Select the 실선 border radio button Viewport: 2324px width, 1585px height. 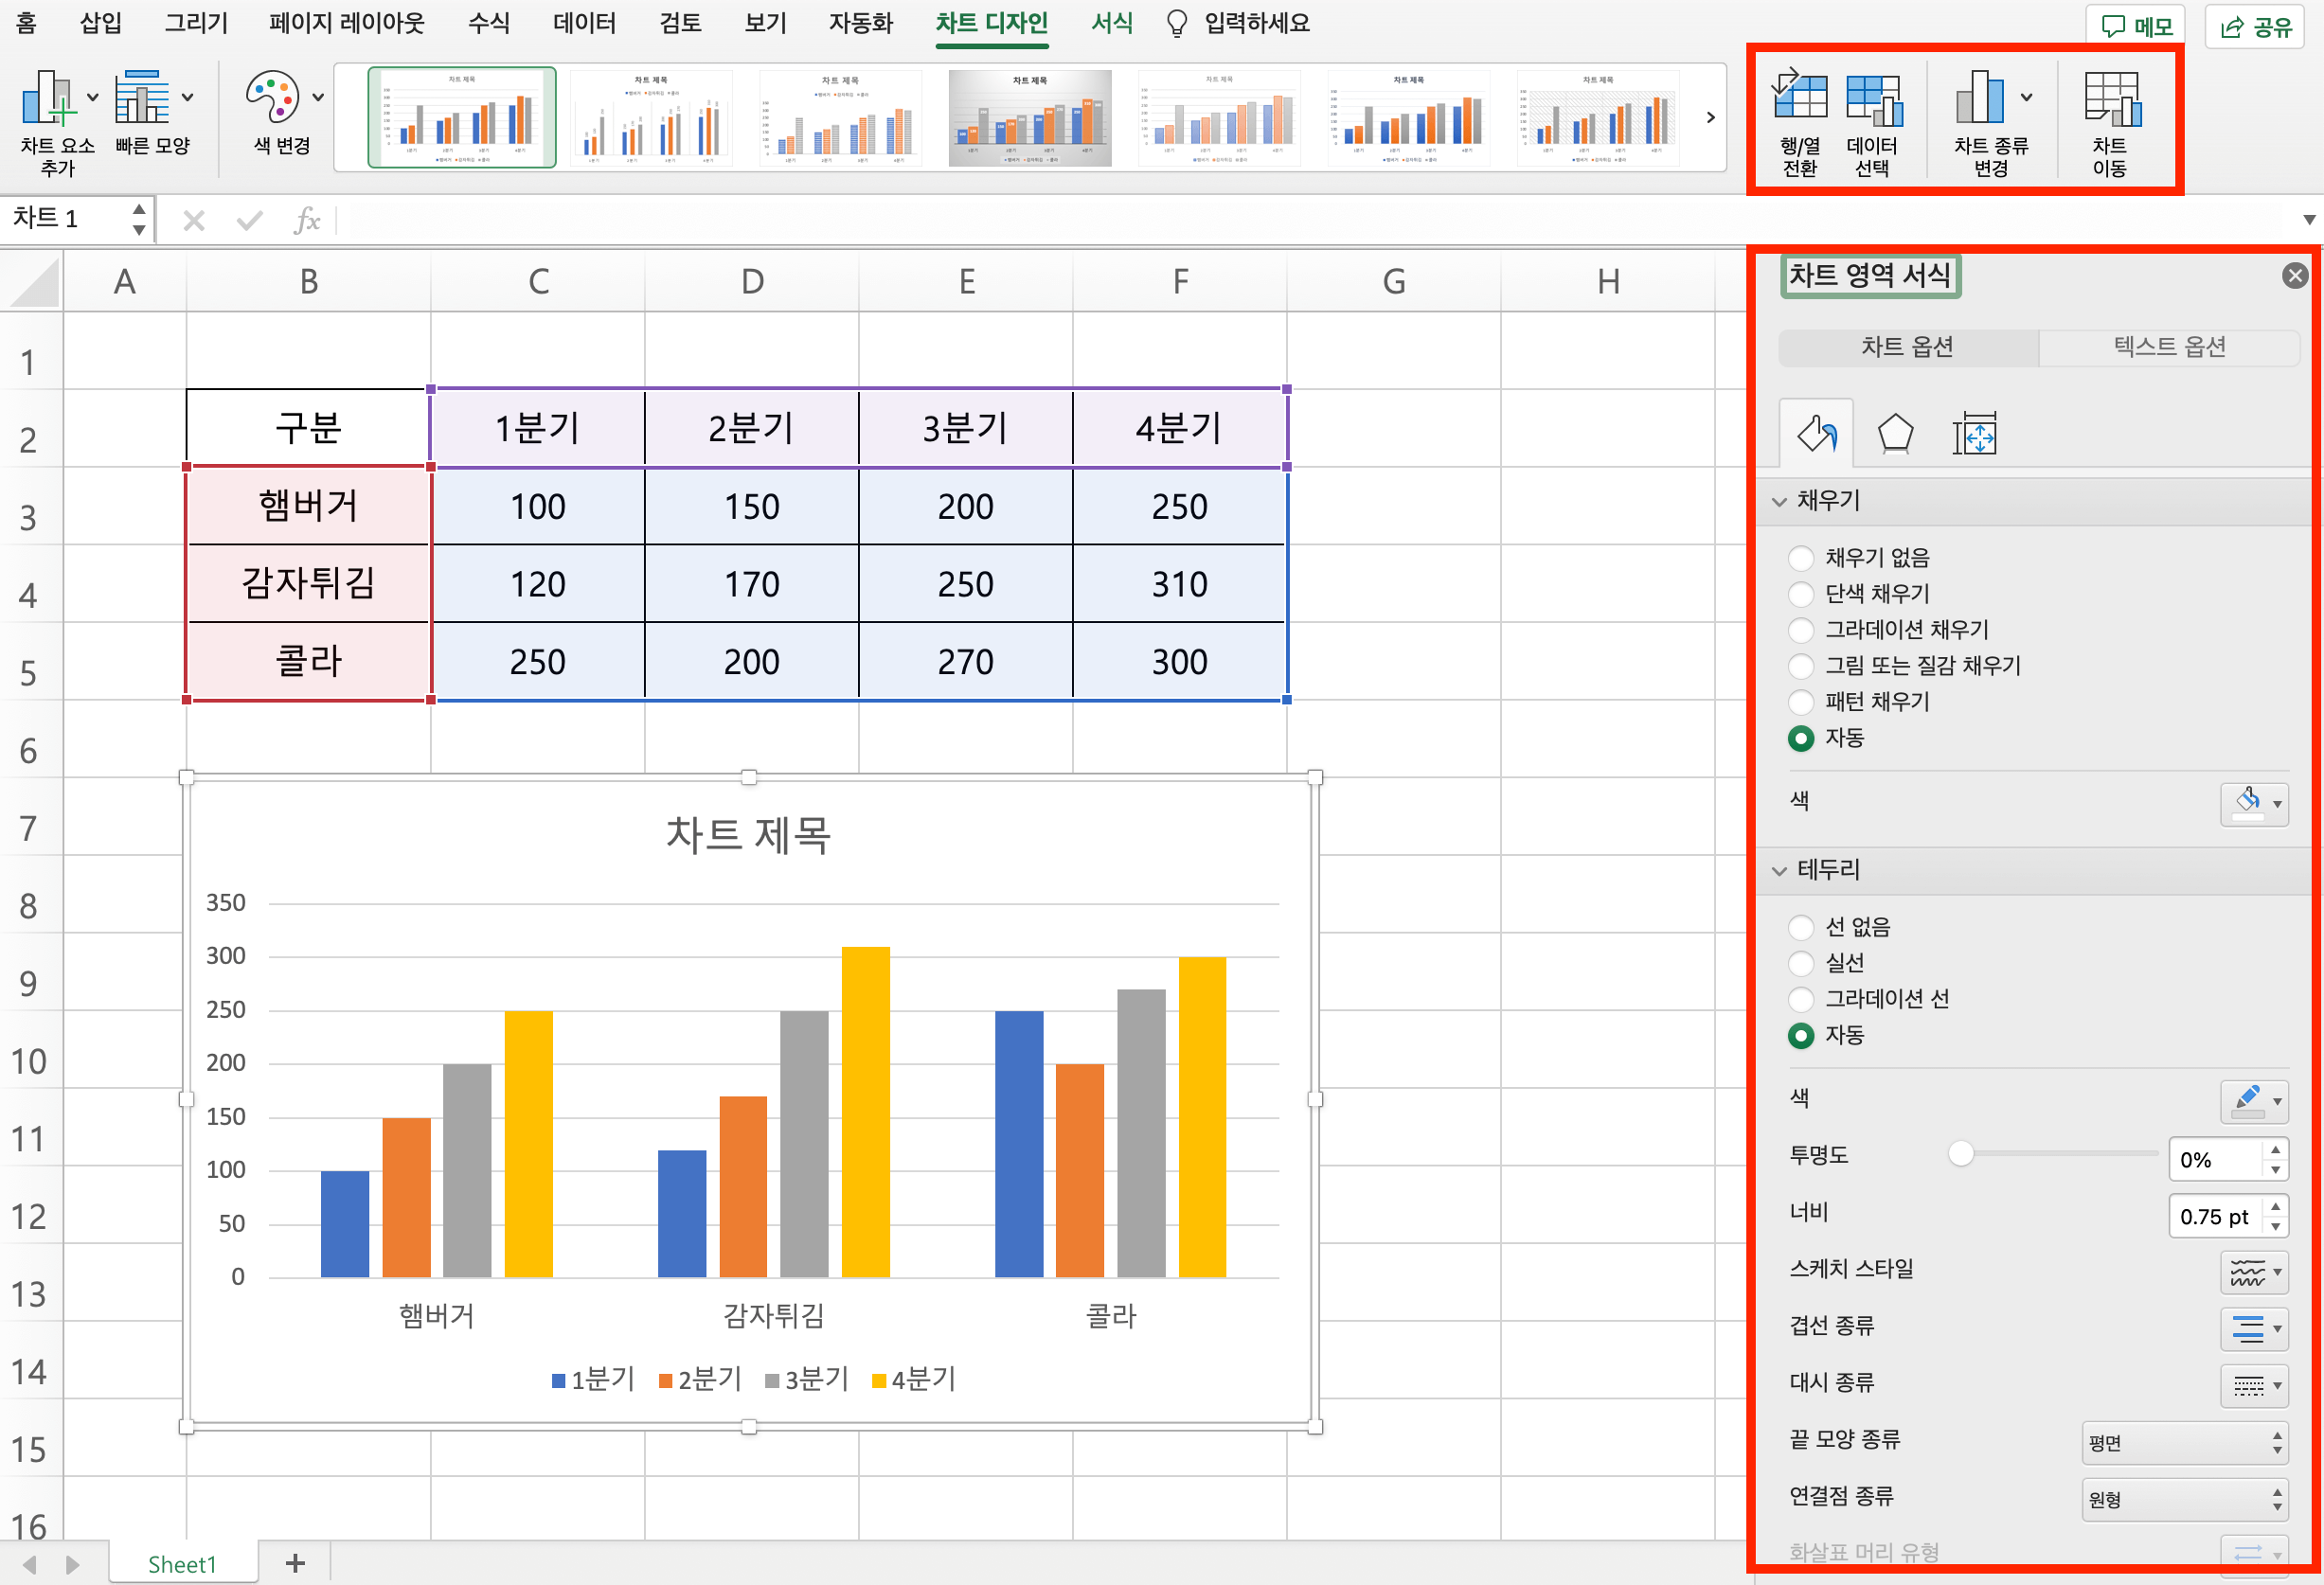[x=1800, y=963]
